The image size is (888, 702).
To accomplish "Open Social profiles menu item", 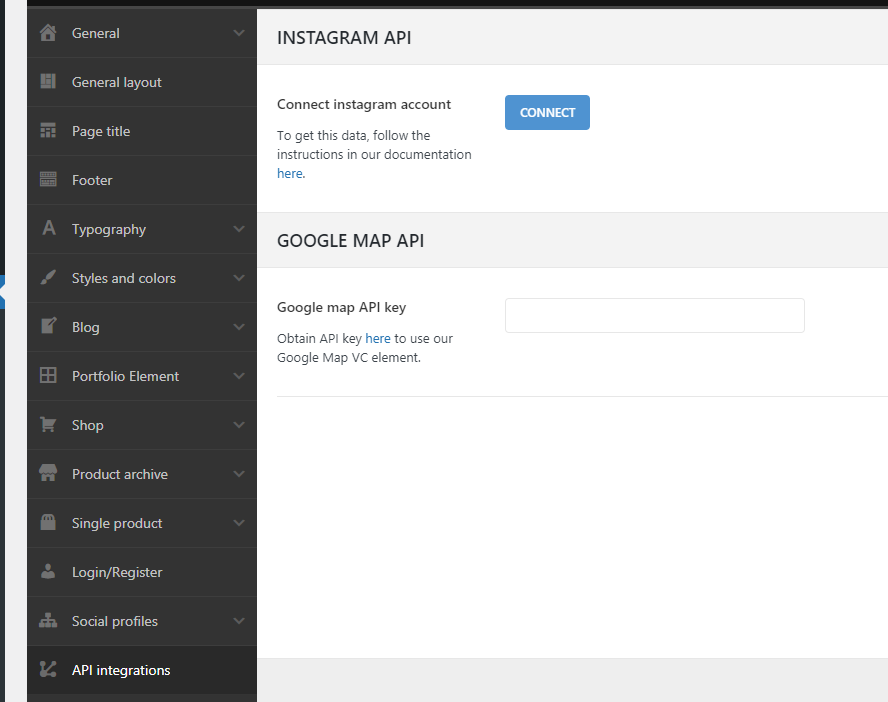I will pyautogui.click(x=142, y=621).
